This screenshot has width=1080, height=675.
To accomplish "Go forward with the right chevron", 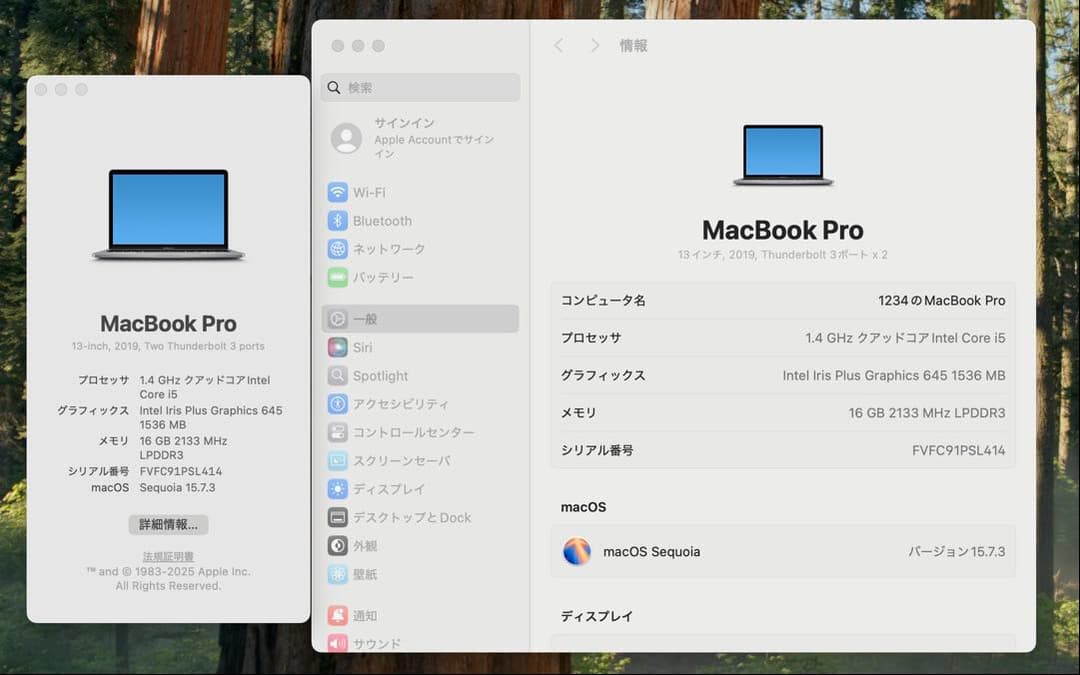I will pos(595,45).
